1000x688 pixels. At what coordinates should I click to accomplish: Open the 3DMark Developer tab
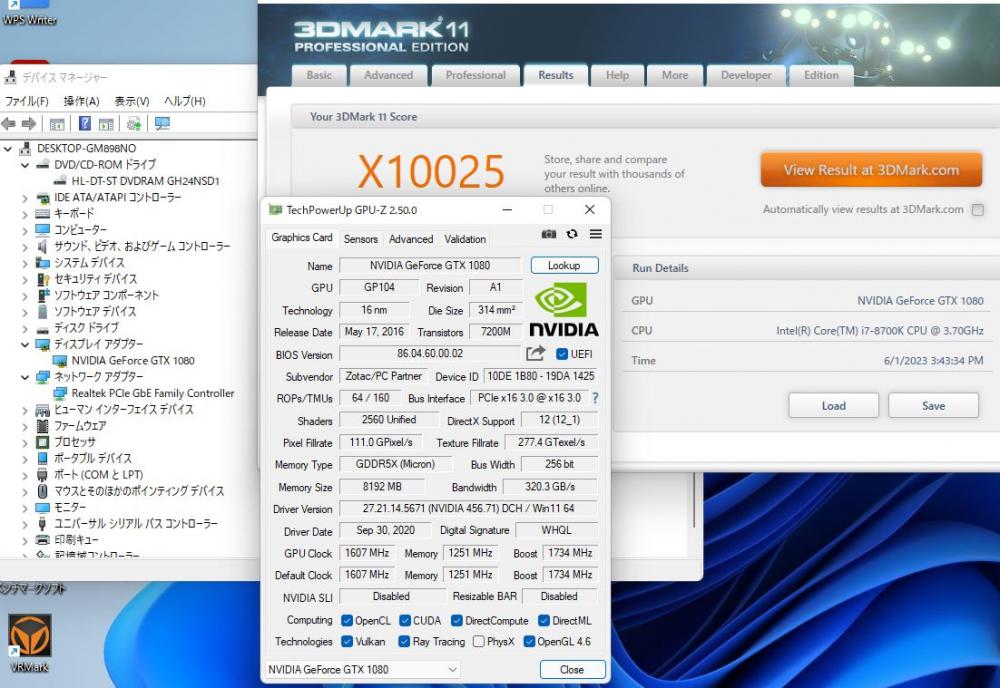point(746,75)
